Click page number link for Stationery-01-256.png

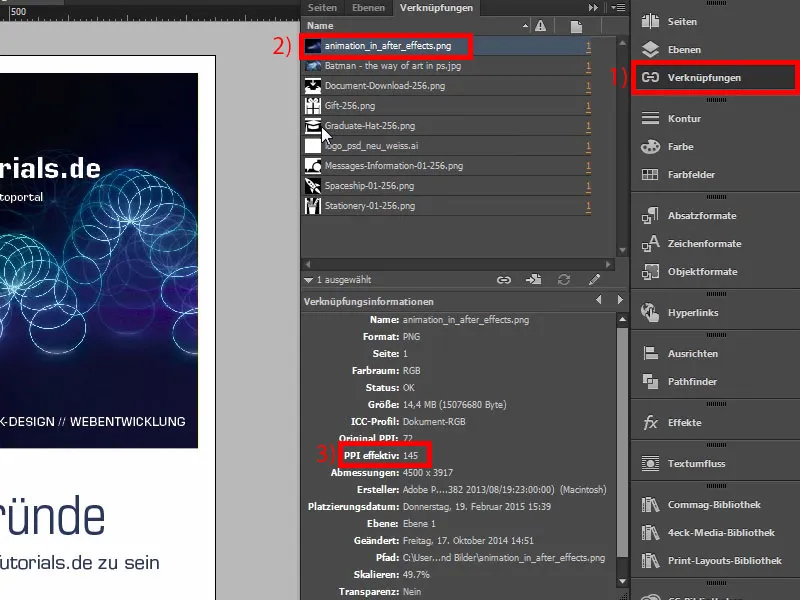click(x=588, y=206)
